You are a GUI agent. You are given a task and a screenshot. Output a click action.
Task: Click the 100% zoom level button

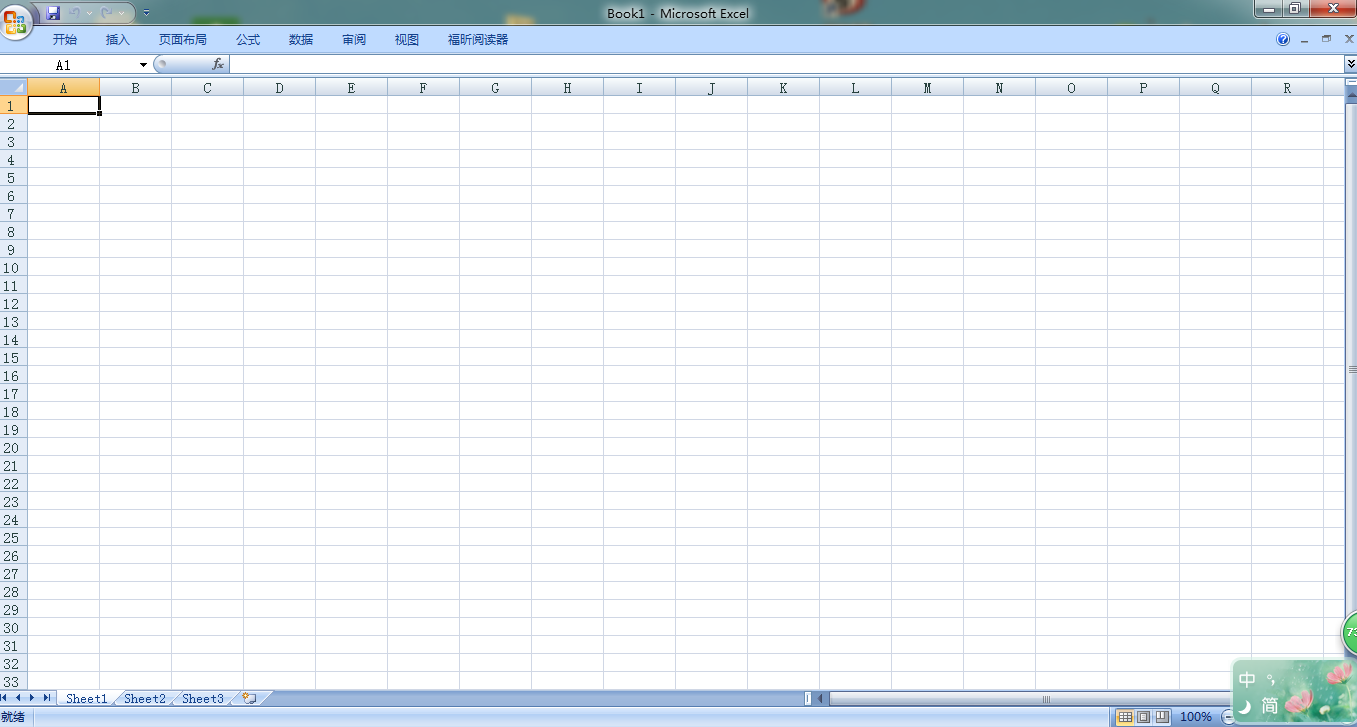click(1196, 717)
